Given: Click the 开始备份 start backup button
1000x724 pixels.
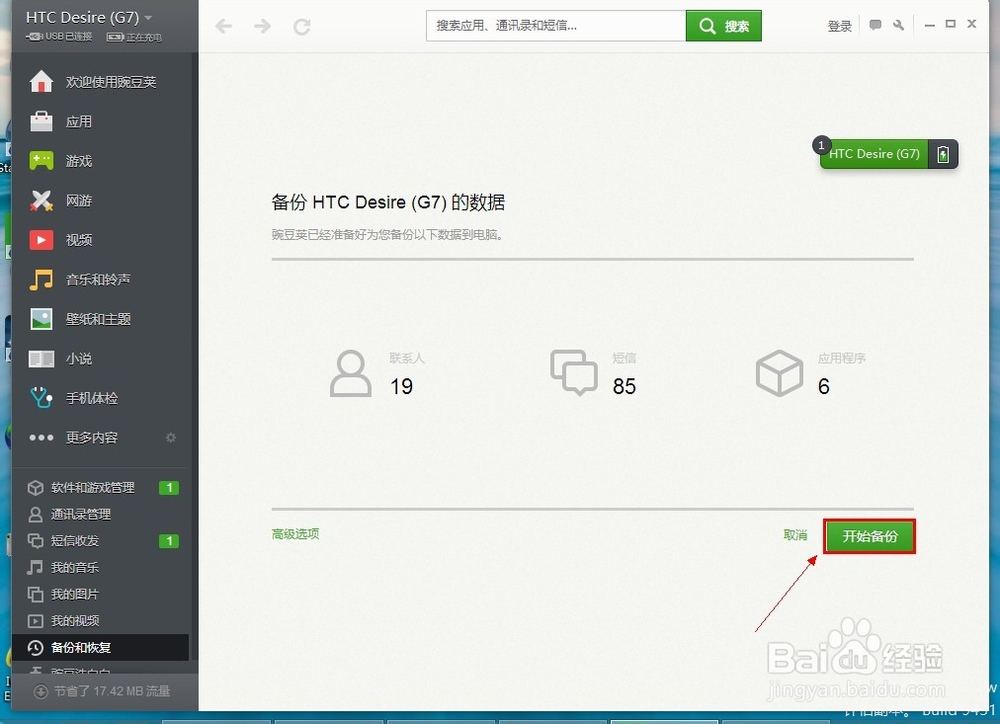Looking at the screenshot, I should click(869, 536).
